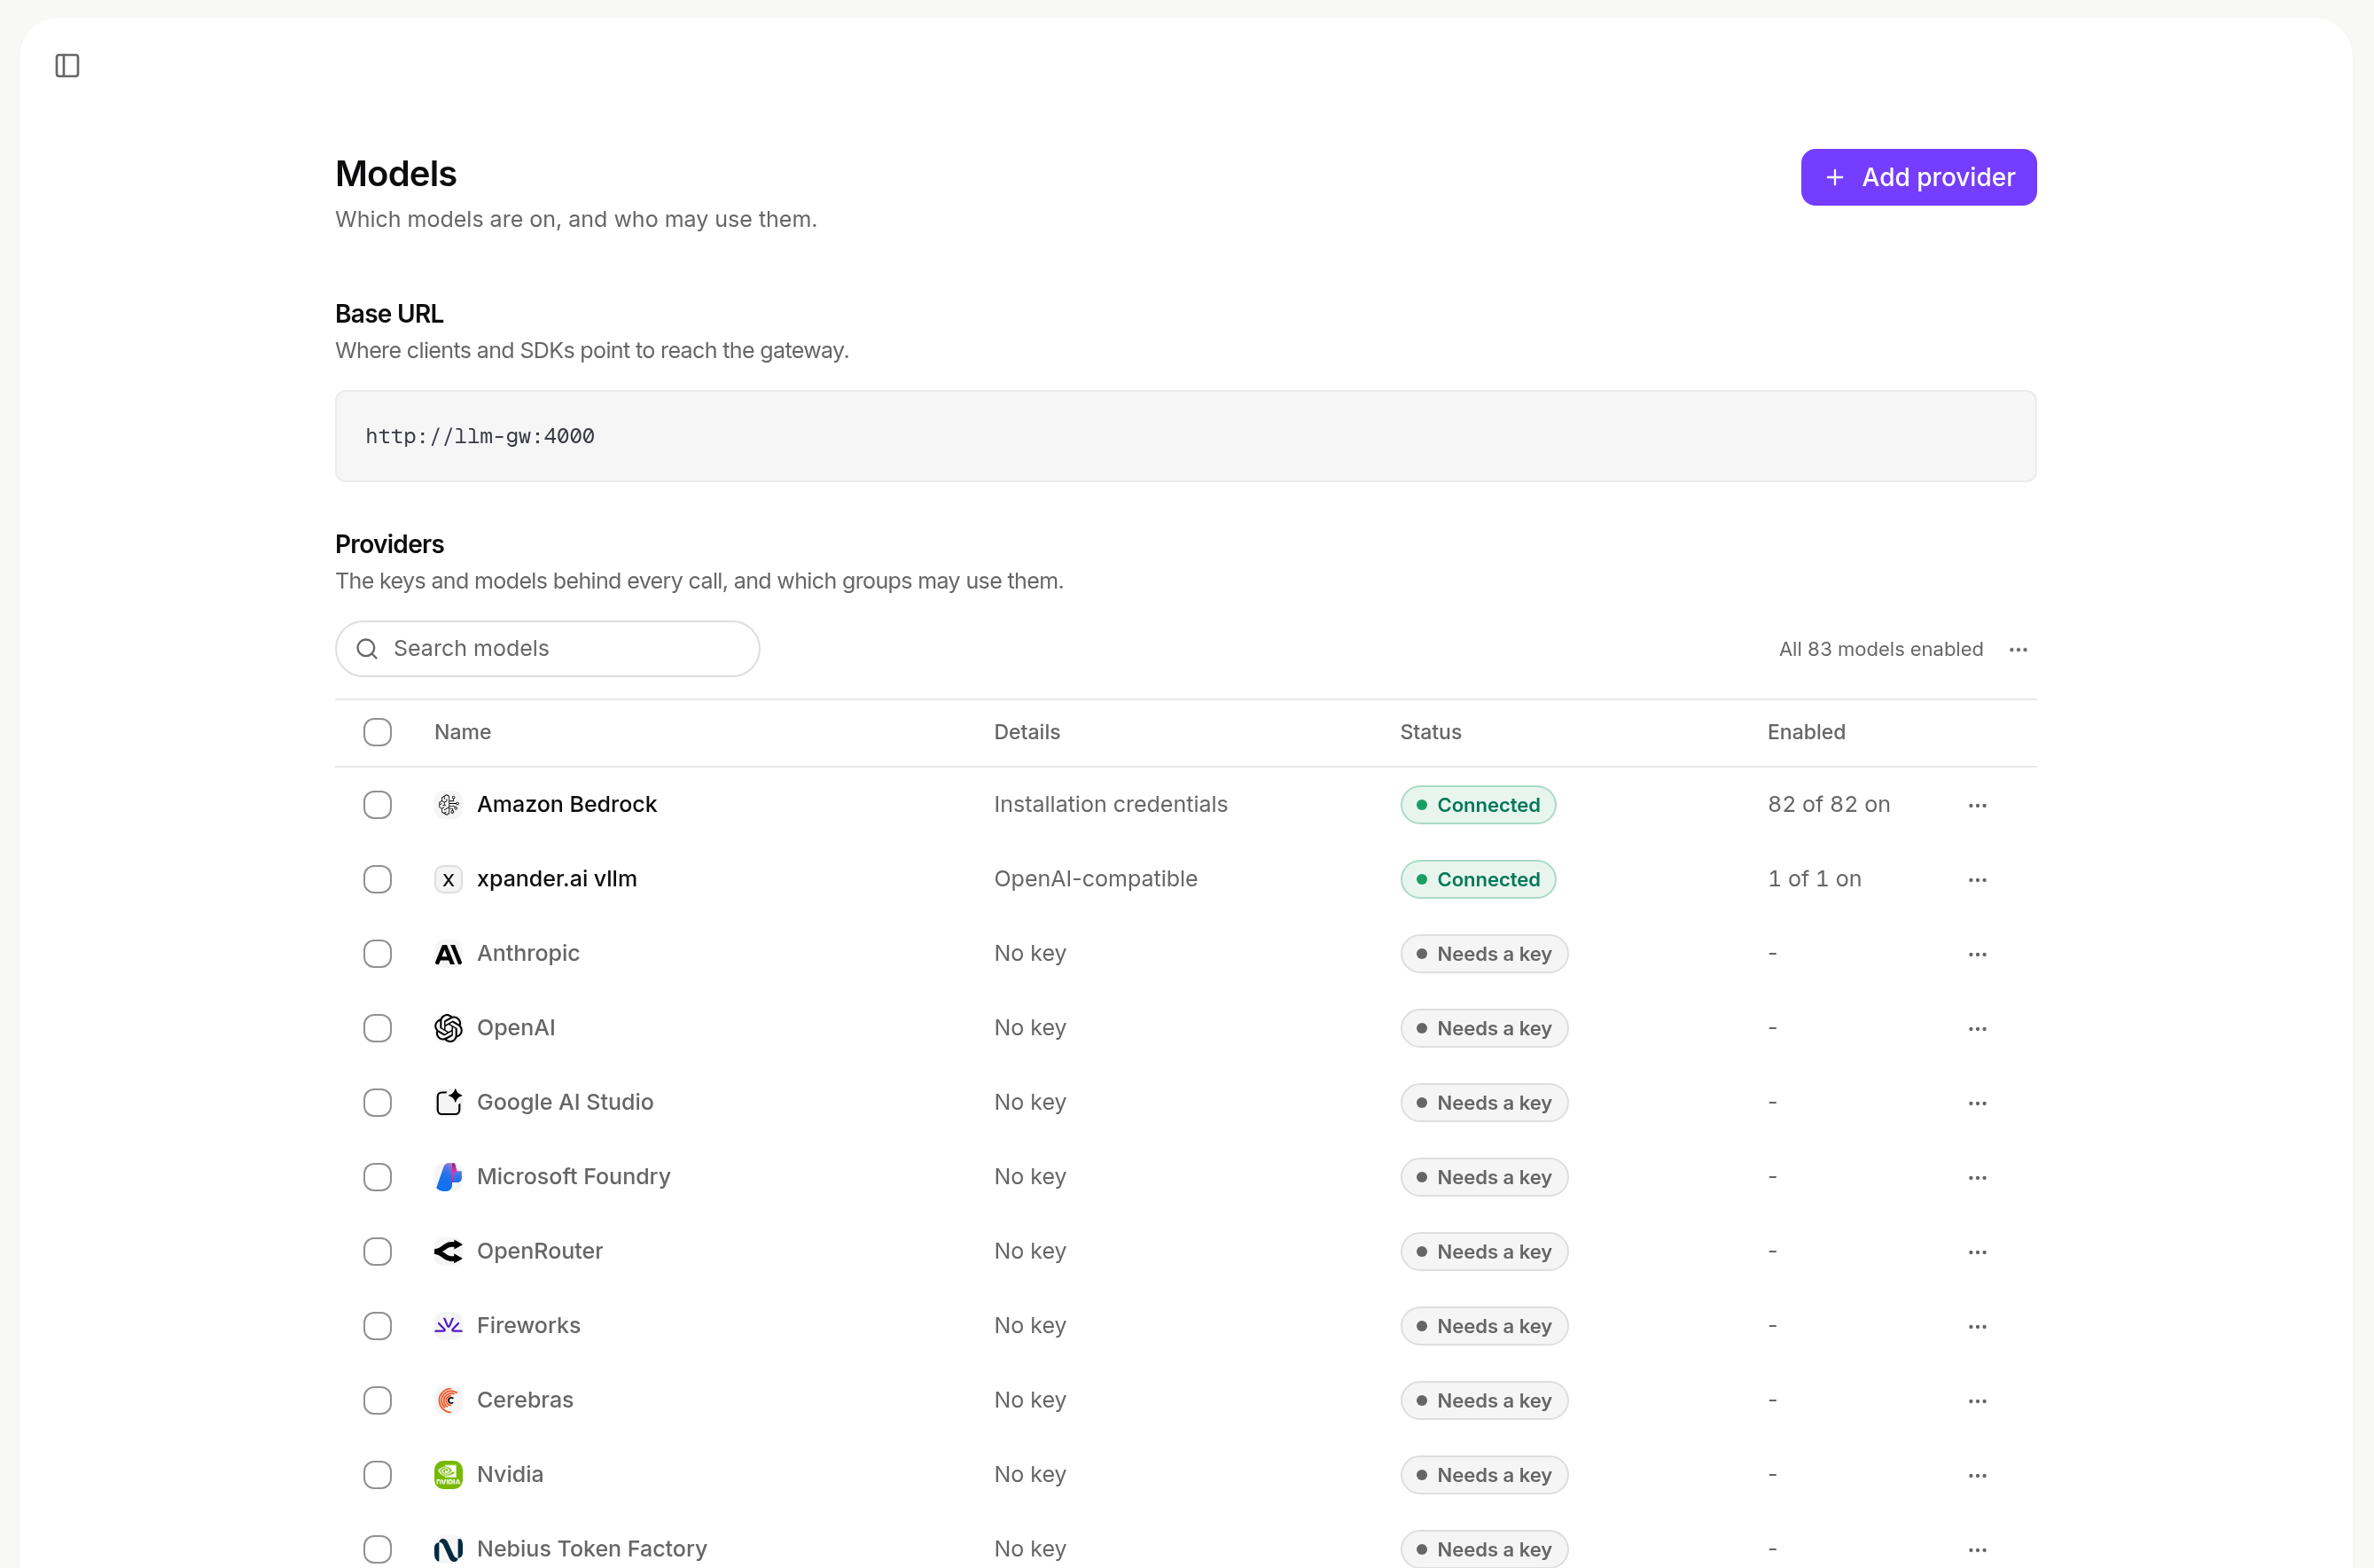The width and height of the screenshot is (2374, 1568).
Task: Click the OpenAI logo icon
Action: [x=448, y=1028]
